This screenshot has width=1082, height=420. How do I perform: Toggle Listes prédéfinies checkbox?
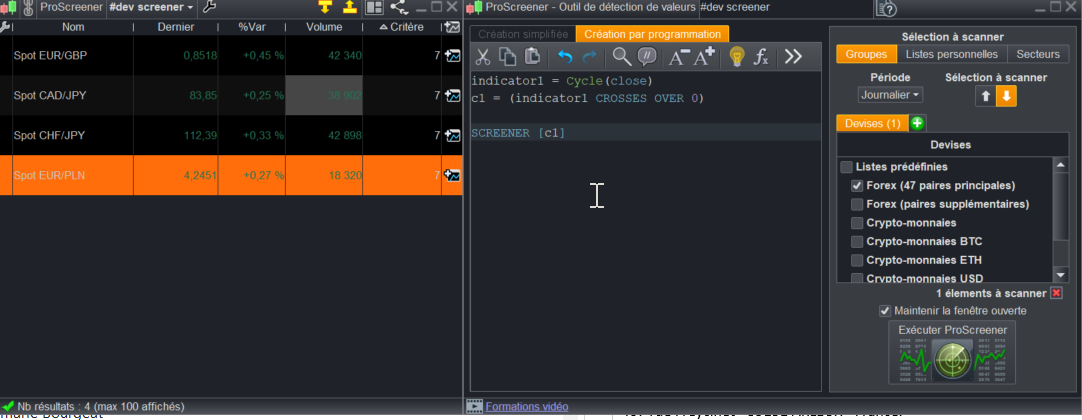[846, 167]
